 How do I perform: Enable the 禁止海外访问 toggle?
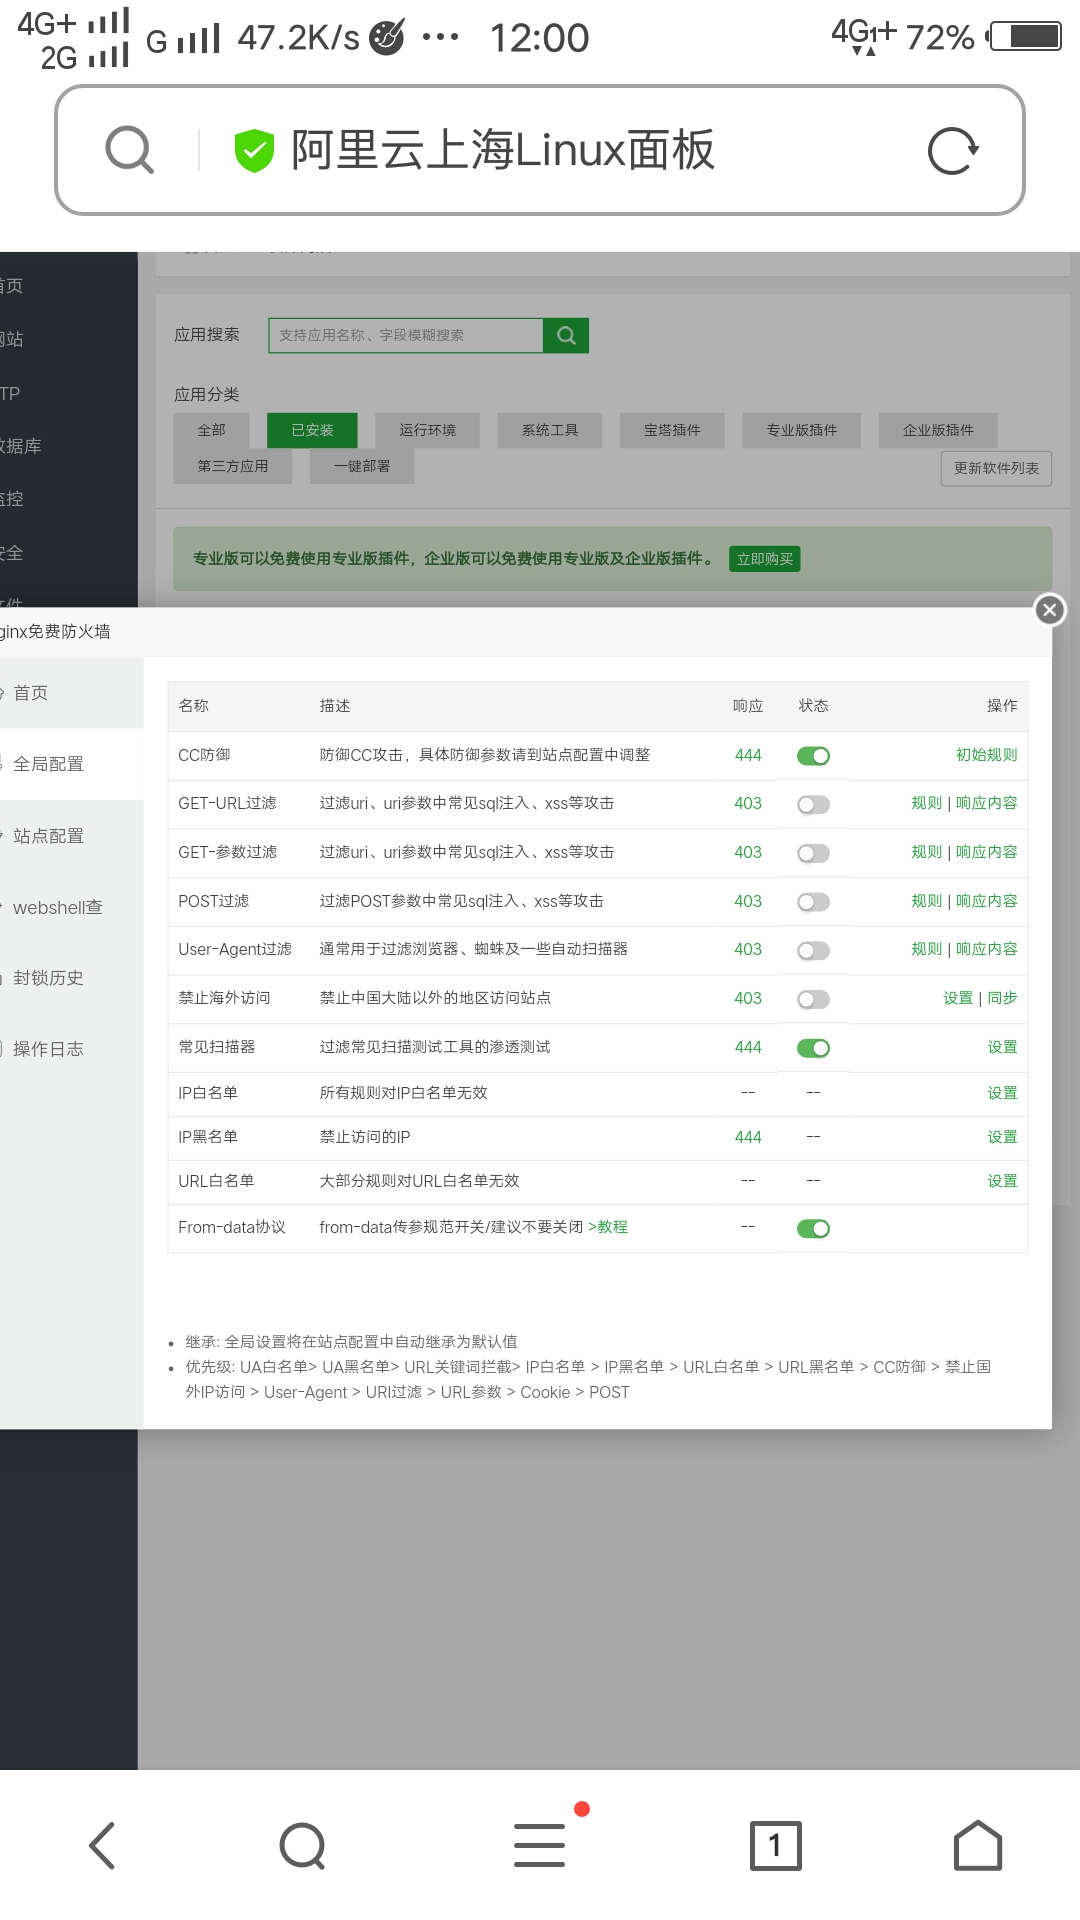click(813, 999)
